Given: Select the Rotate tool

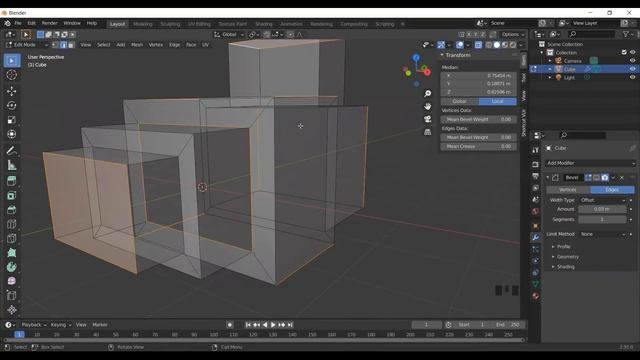Looking at the screenshot, I should point(12,105).
